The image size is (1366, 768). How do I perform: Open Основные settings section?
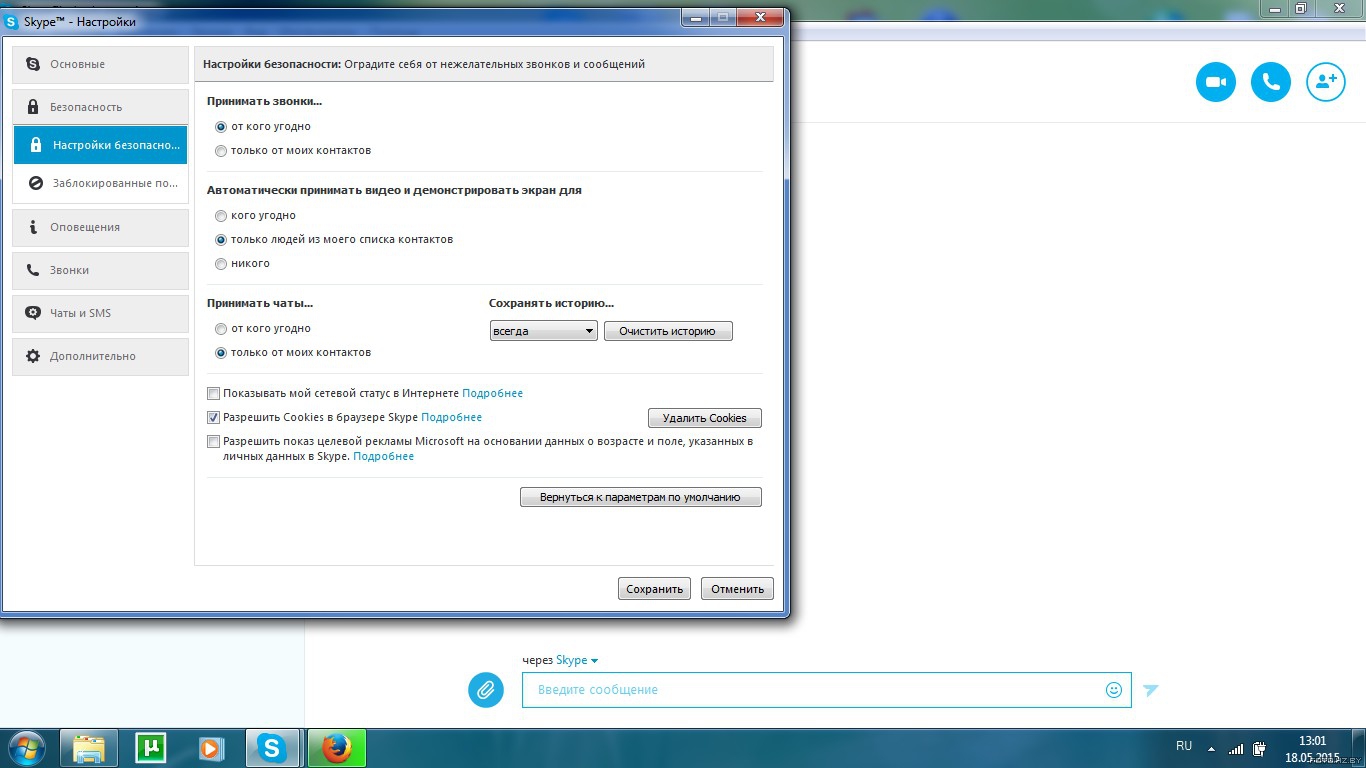click(100, 64)
